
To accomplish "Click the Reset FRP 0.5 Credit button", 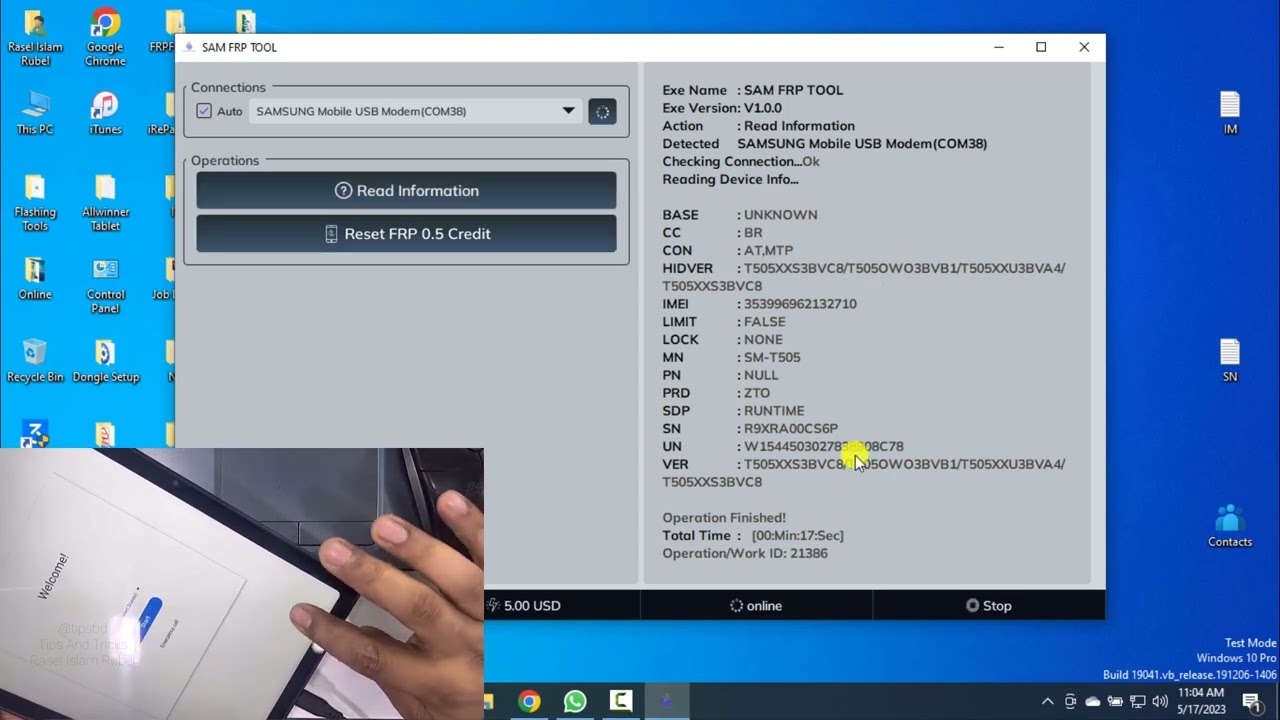I will click(406, 233).
